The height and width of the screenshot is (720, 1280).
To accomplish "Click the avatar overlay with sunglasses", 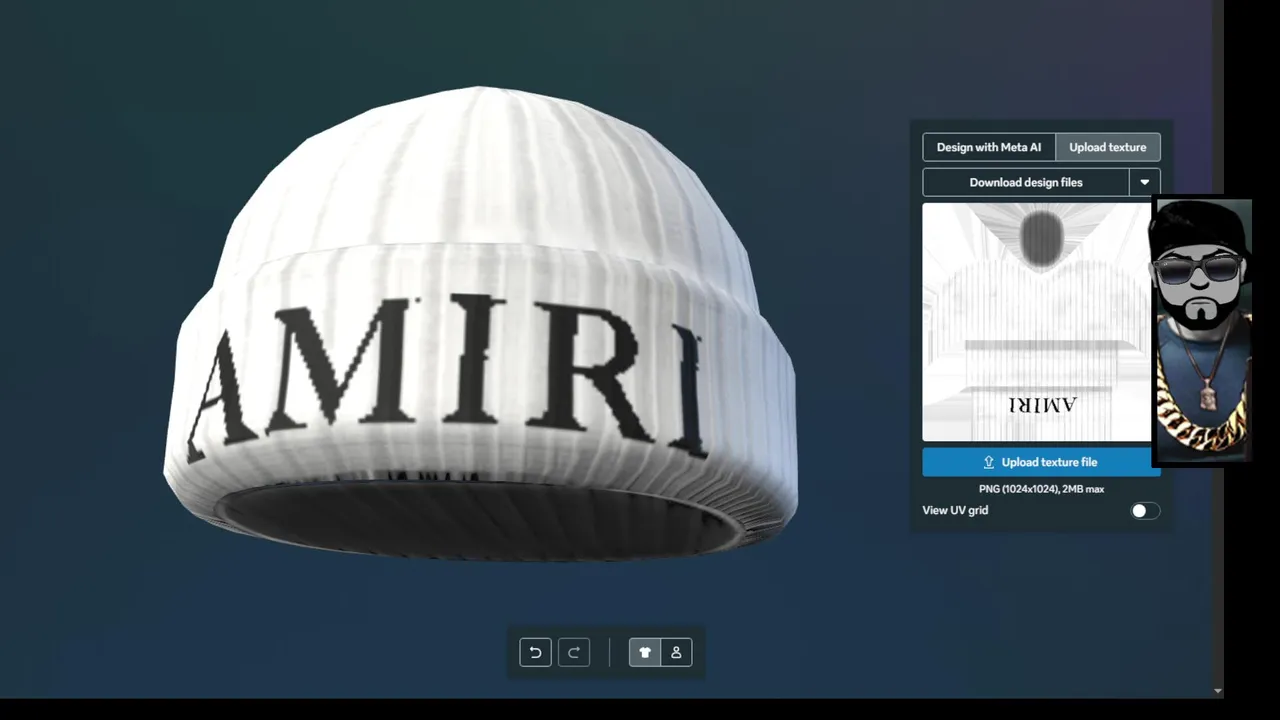I will coord(1202,331).
